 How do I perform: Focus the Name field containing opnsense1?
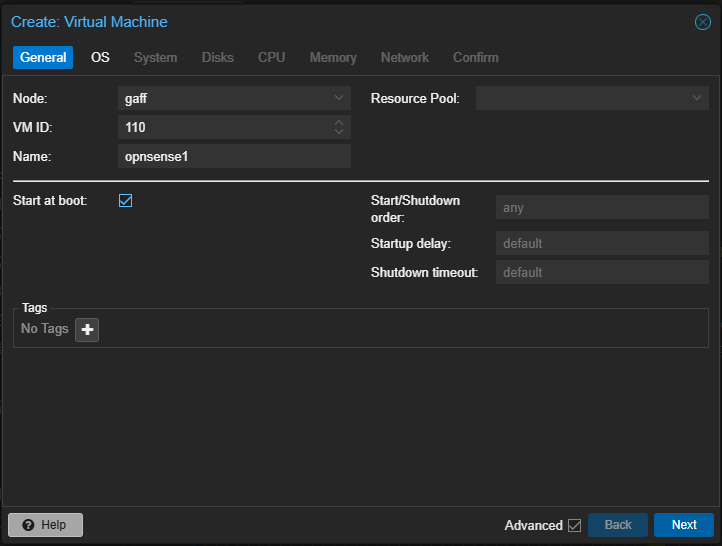click(x=234, y=156)
